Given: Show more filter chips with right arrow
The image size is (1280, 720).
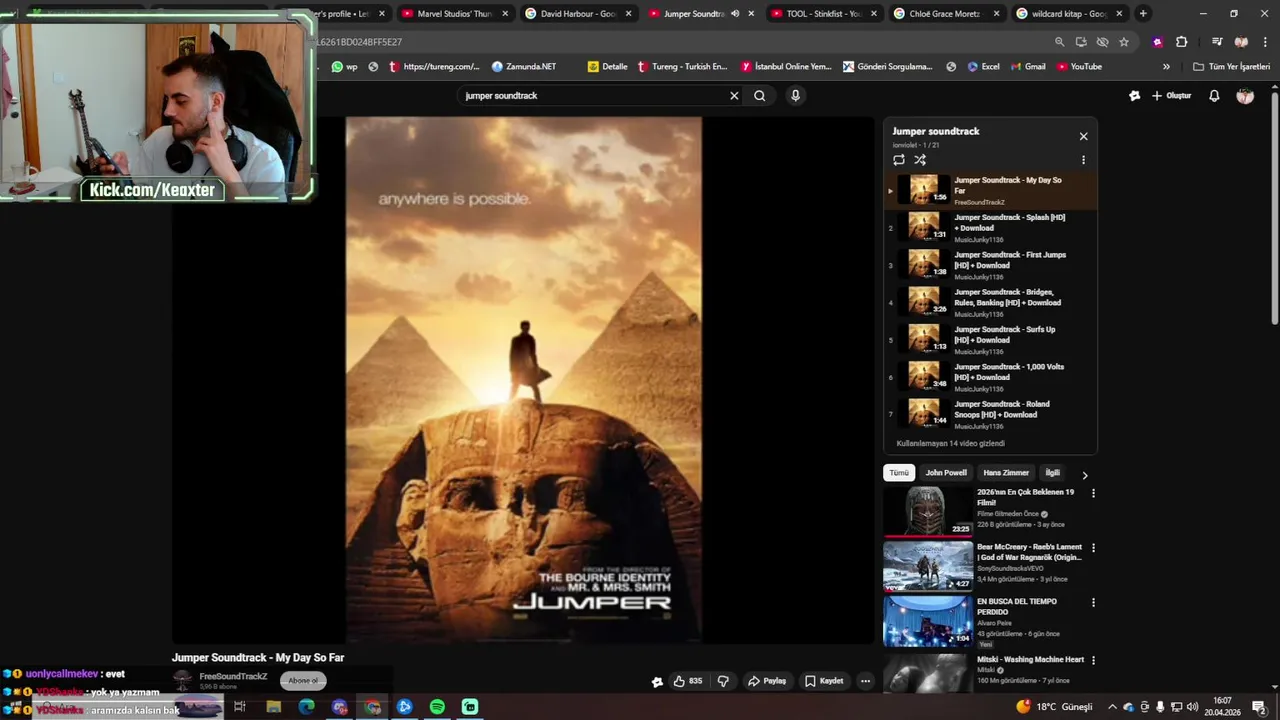Looking at the screenshot, I should 1085,475.
